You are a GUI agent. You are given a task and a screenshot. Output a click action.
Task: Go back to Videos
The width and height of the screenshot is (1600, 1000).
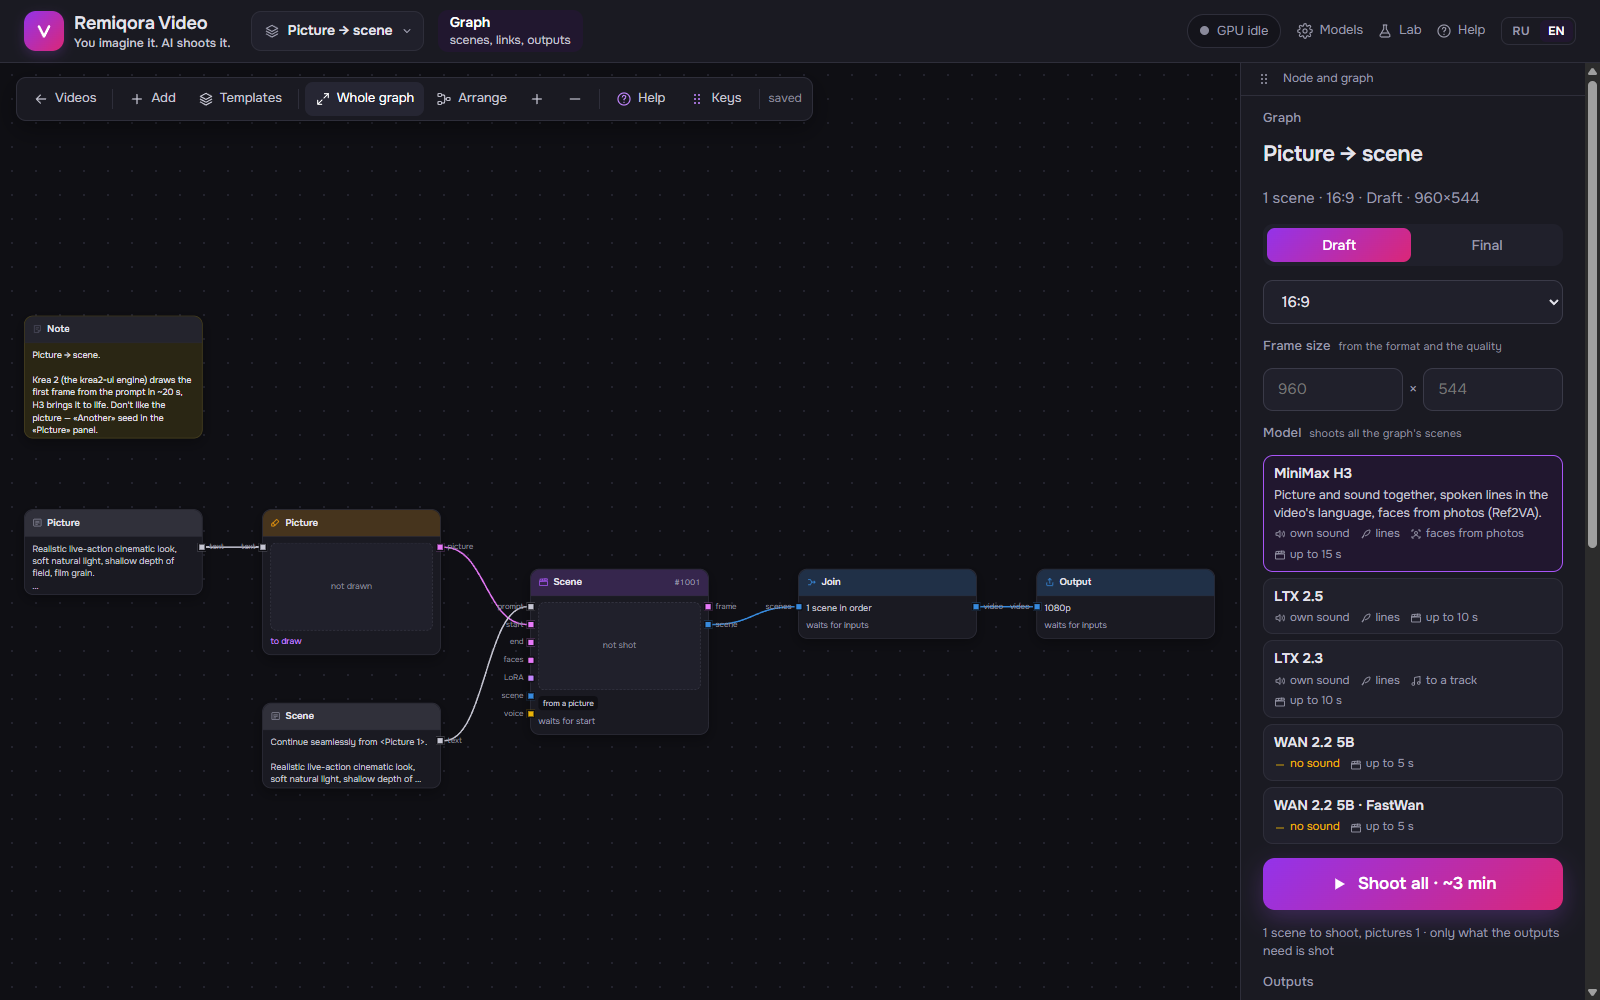[x=66, y=98]
